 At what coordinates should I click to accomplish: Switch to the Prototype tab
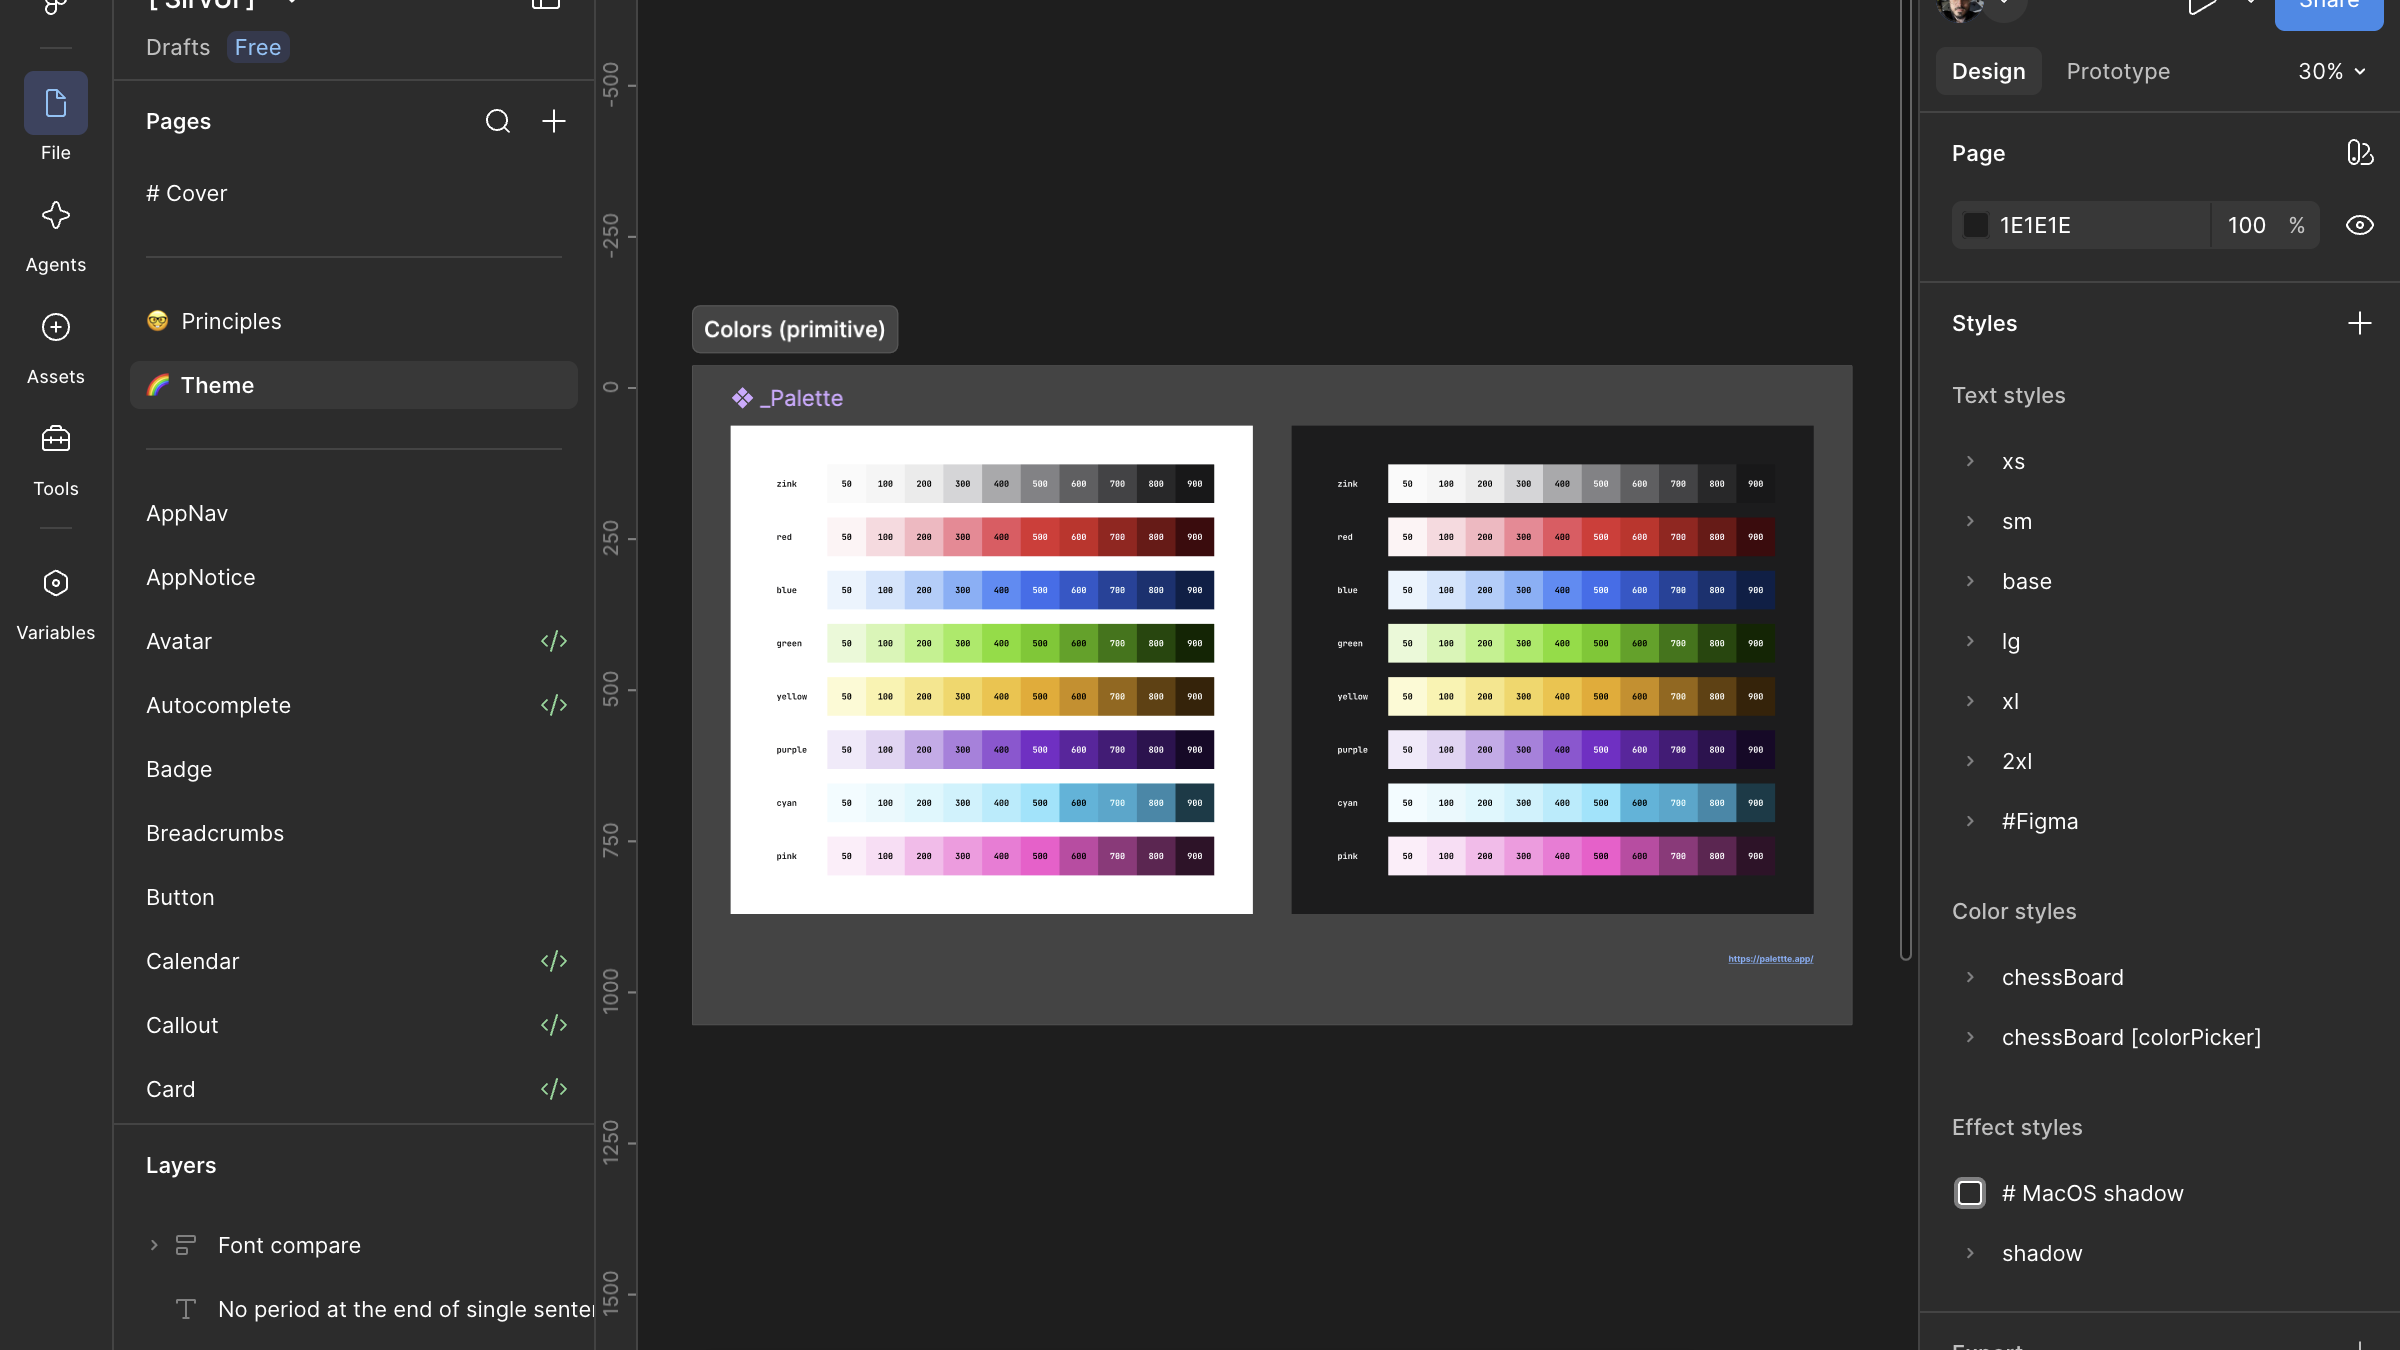(x=2118, y=71)
